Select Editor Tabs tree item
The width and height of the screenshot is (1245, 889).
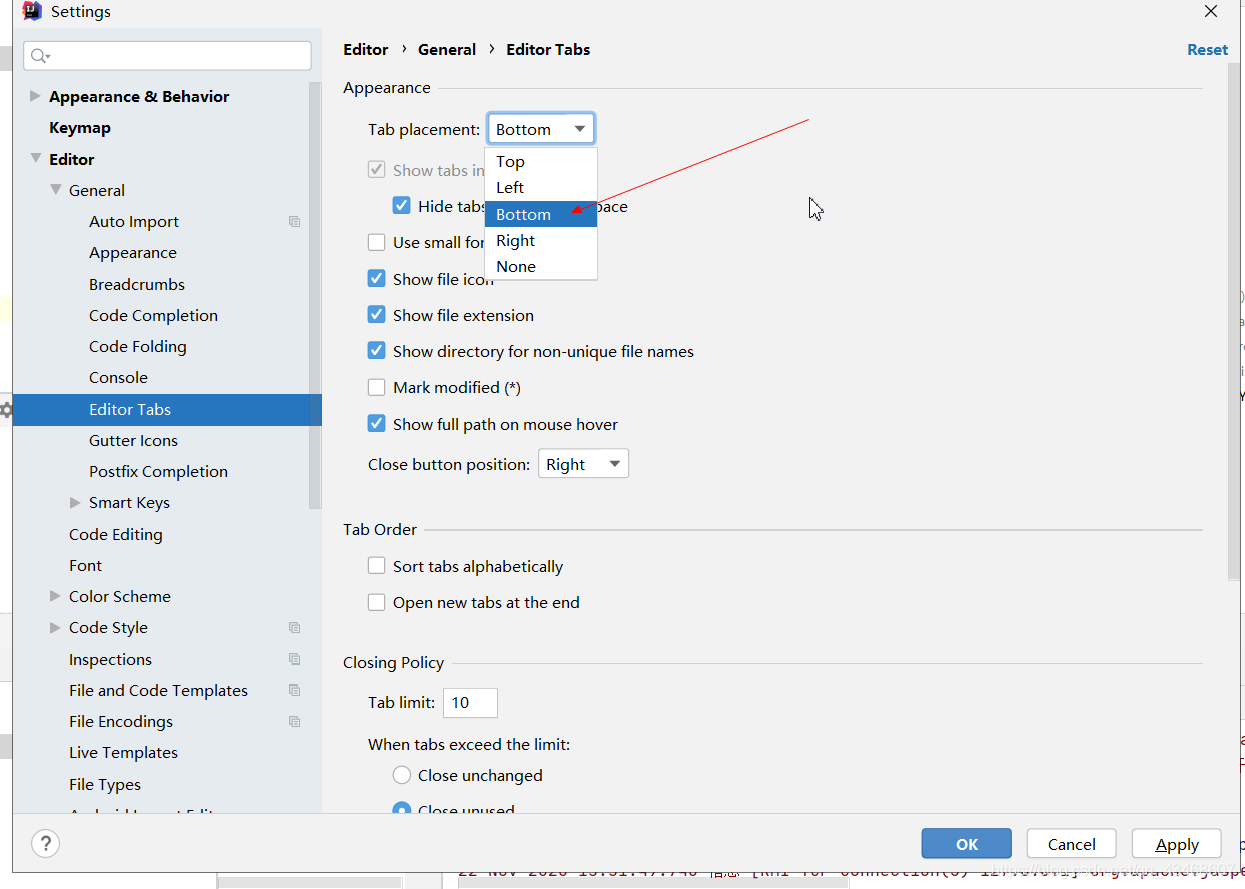coord(167,409)
